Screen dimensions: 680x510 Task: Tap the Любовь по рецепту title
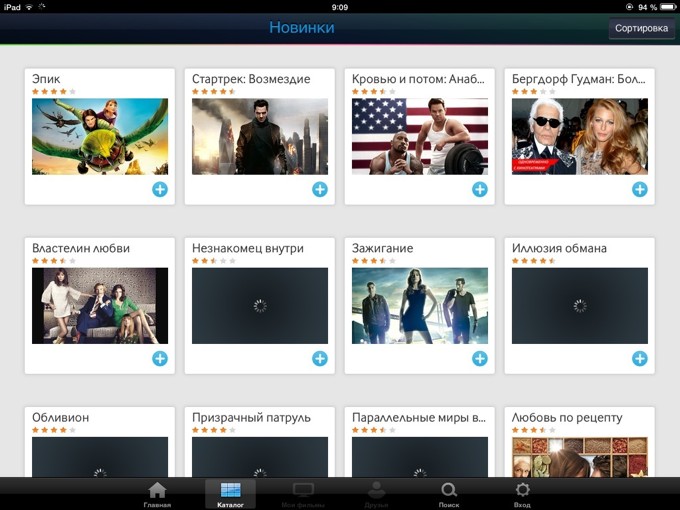click(567, 417)
